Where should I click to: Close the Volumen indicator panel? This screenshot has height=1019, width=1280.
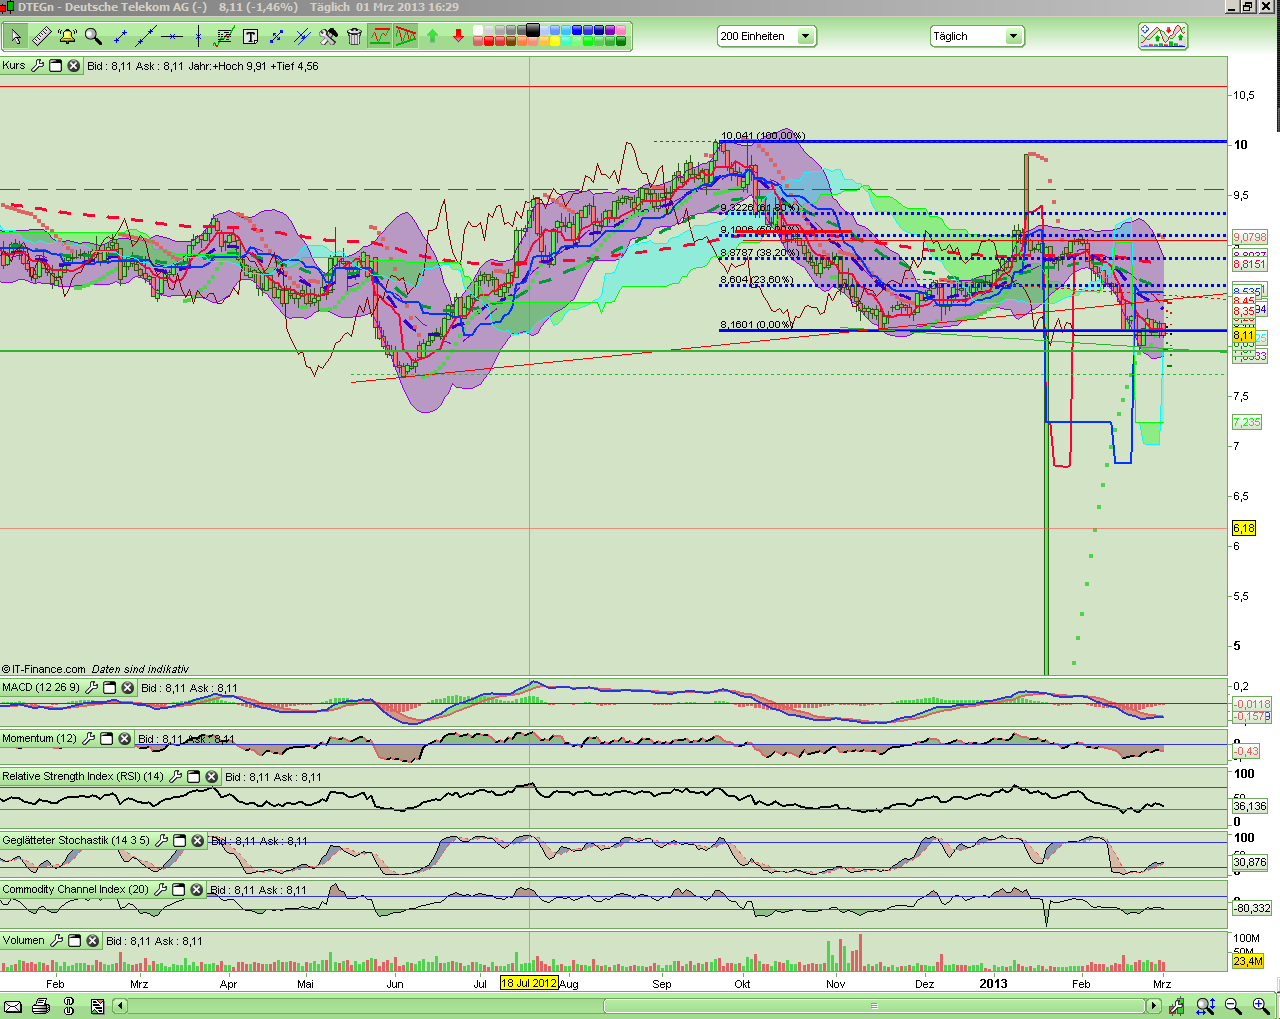click(x=92, y=941)
